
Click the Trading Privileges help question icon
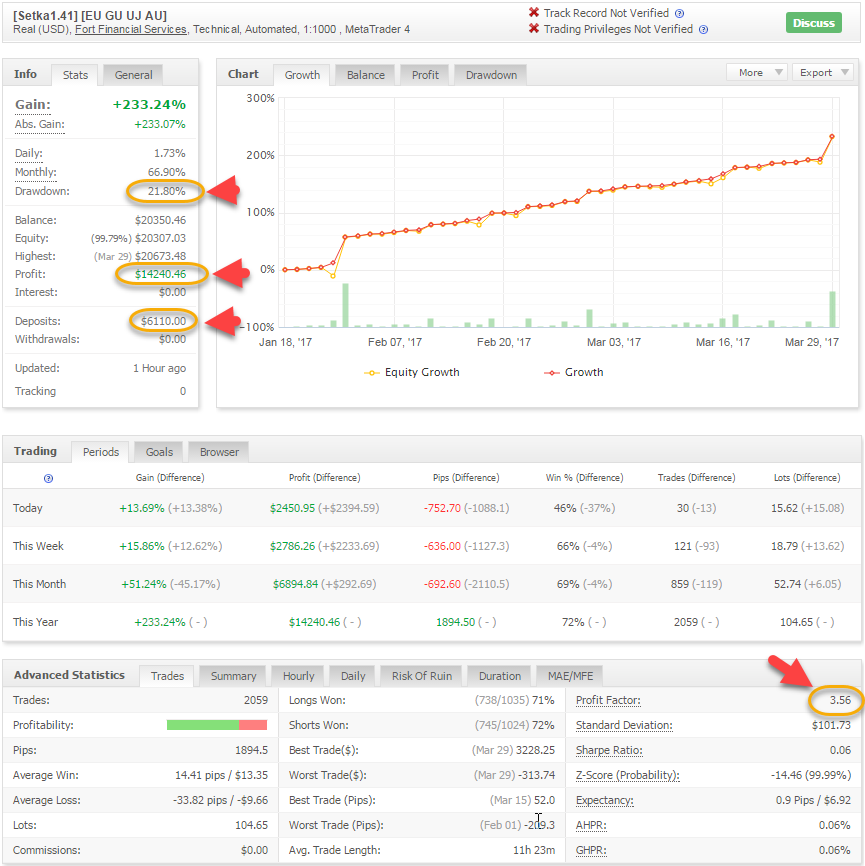tap(703, 30)
